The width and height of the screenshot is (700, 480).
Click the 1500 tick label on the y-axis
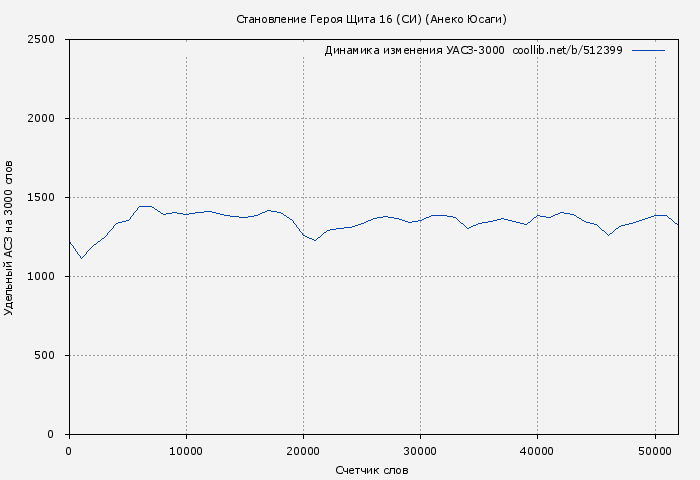coord(47,198)
